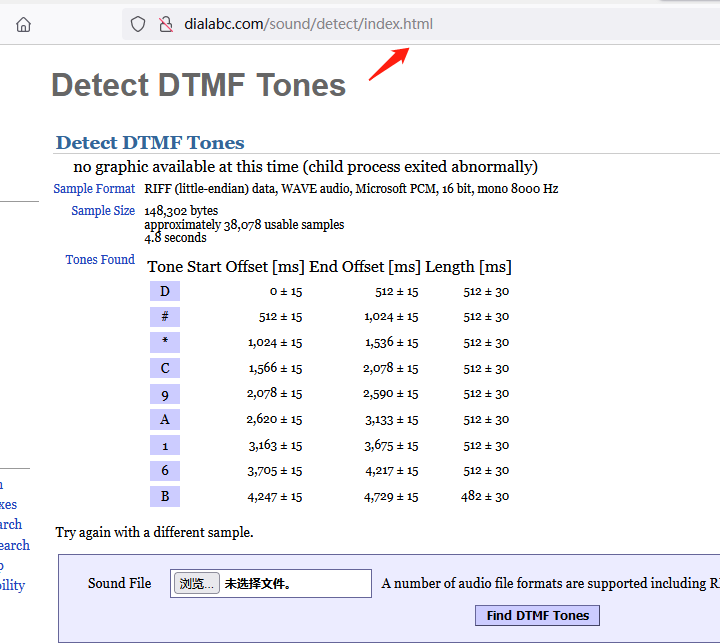Click the start offset 1,566 ± 15 cell
The width and height of the screenshot is (720, 644).
276,368
